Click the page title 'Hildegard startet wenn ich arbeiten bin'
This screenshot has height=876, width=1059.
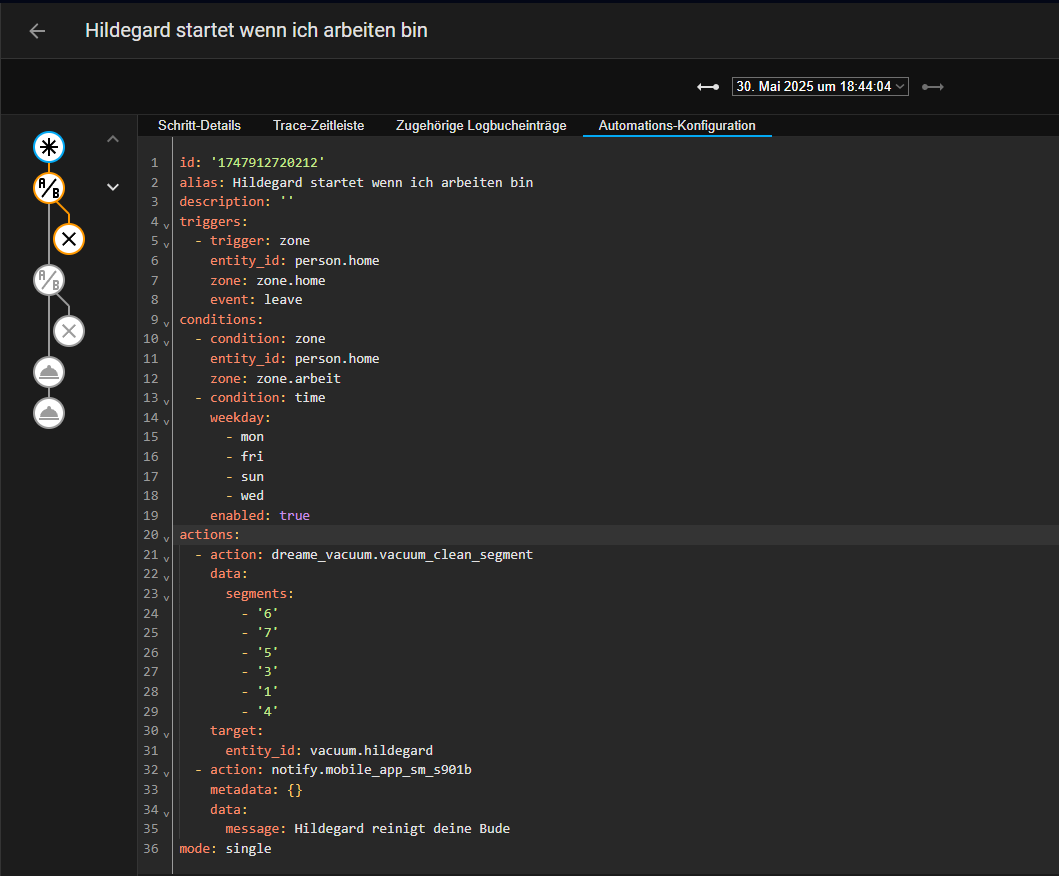[x=256, y=30]
